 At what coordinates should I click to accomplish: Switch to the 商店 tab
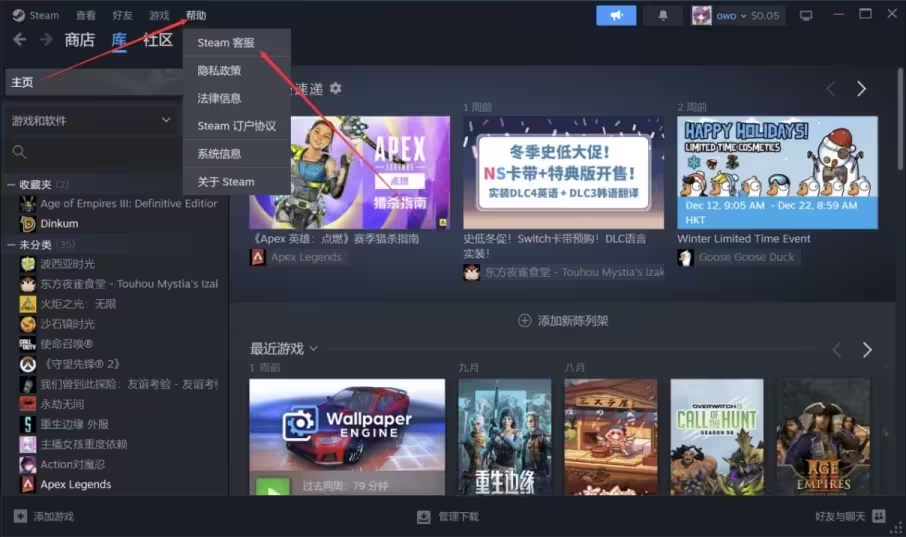80,39
